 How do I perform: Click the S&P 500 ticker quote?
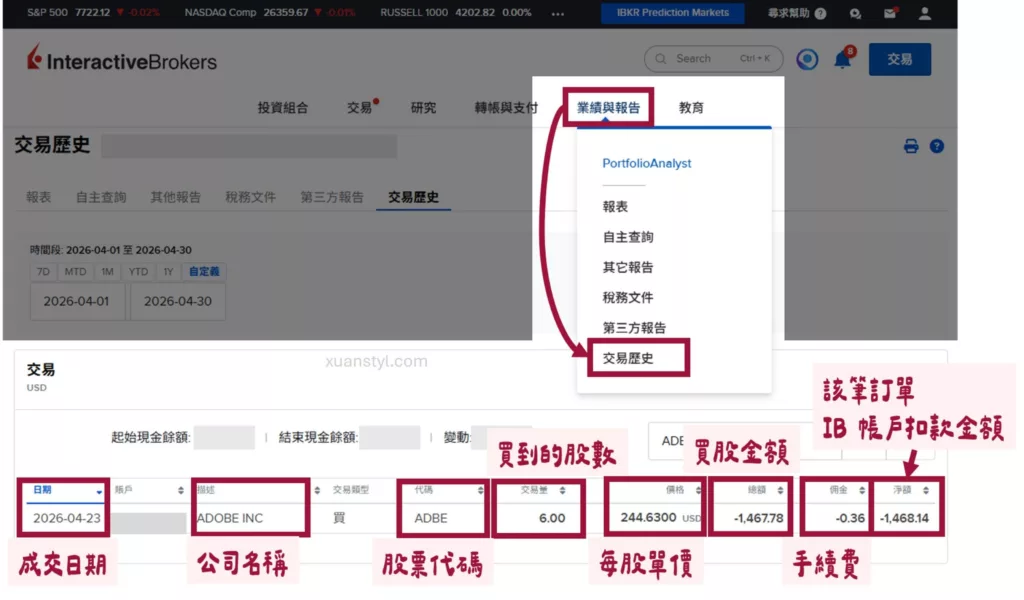pyautogui.click(x=93, y=12)
